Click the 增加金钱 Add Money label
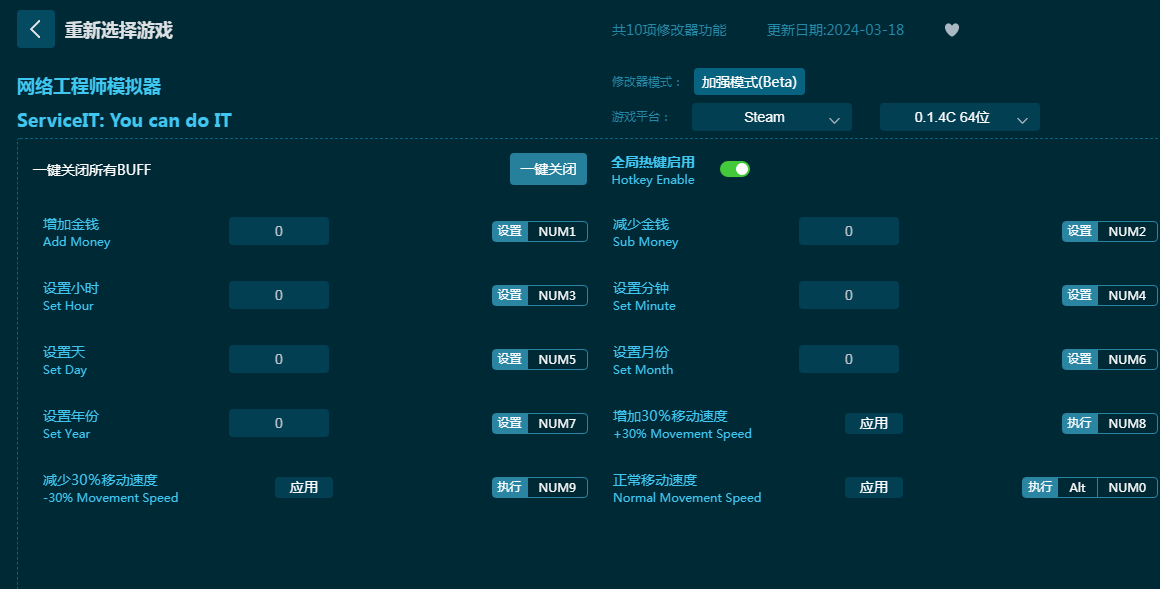Viewport: 1160px width, 589px height. 76,232
